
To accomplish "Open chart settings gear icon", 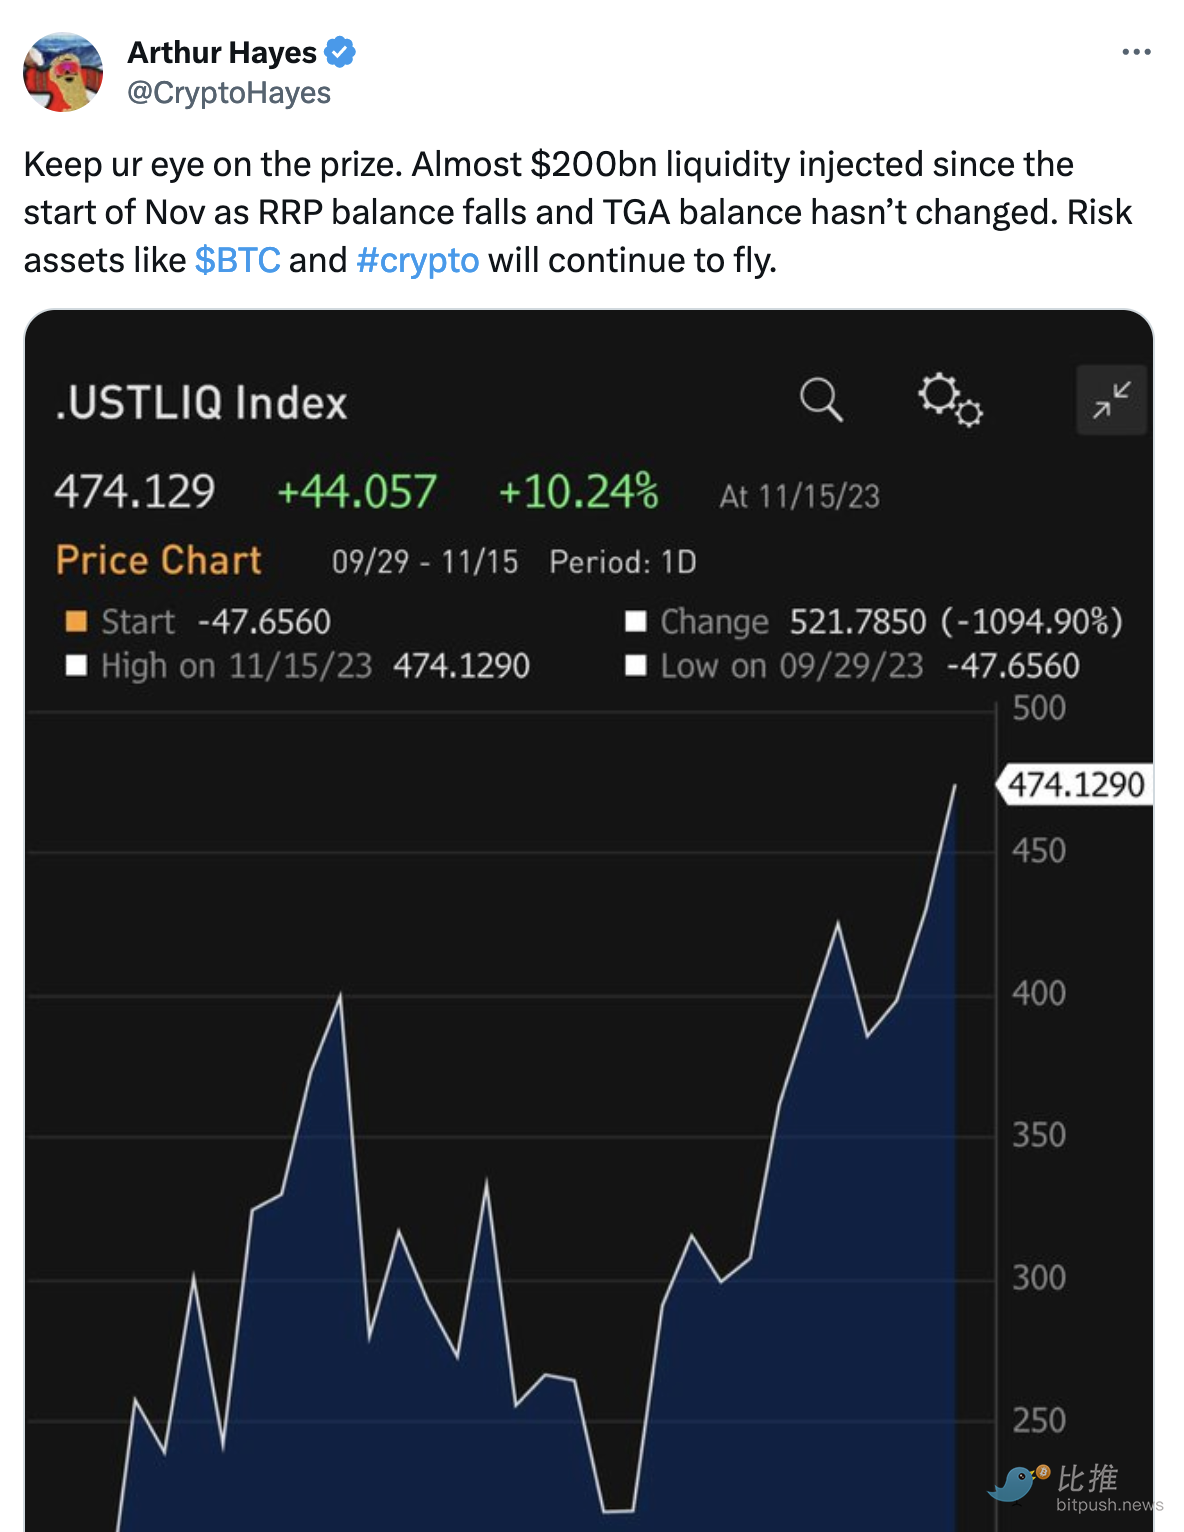I will (x=950, y=400).
